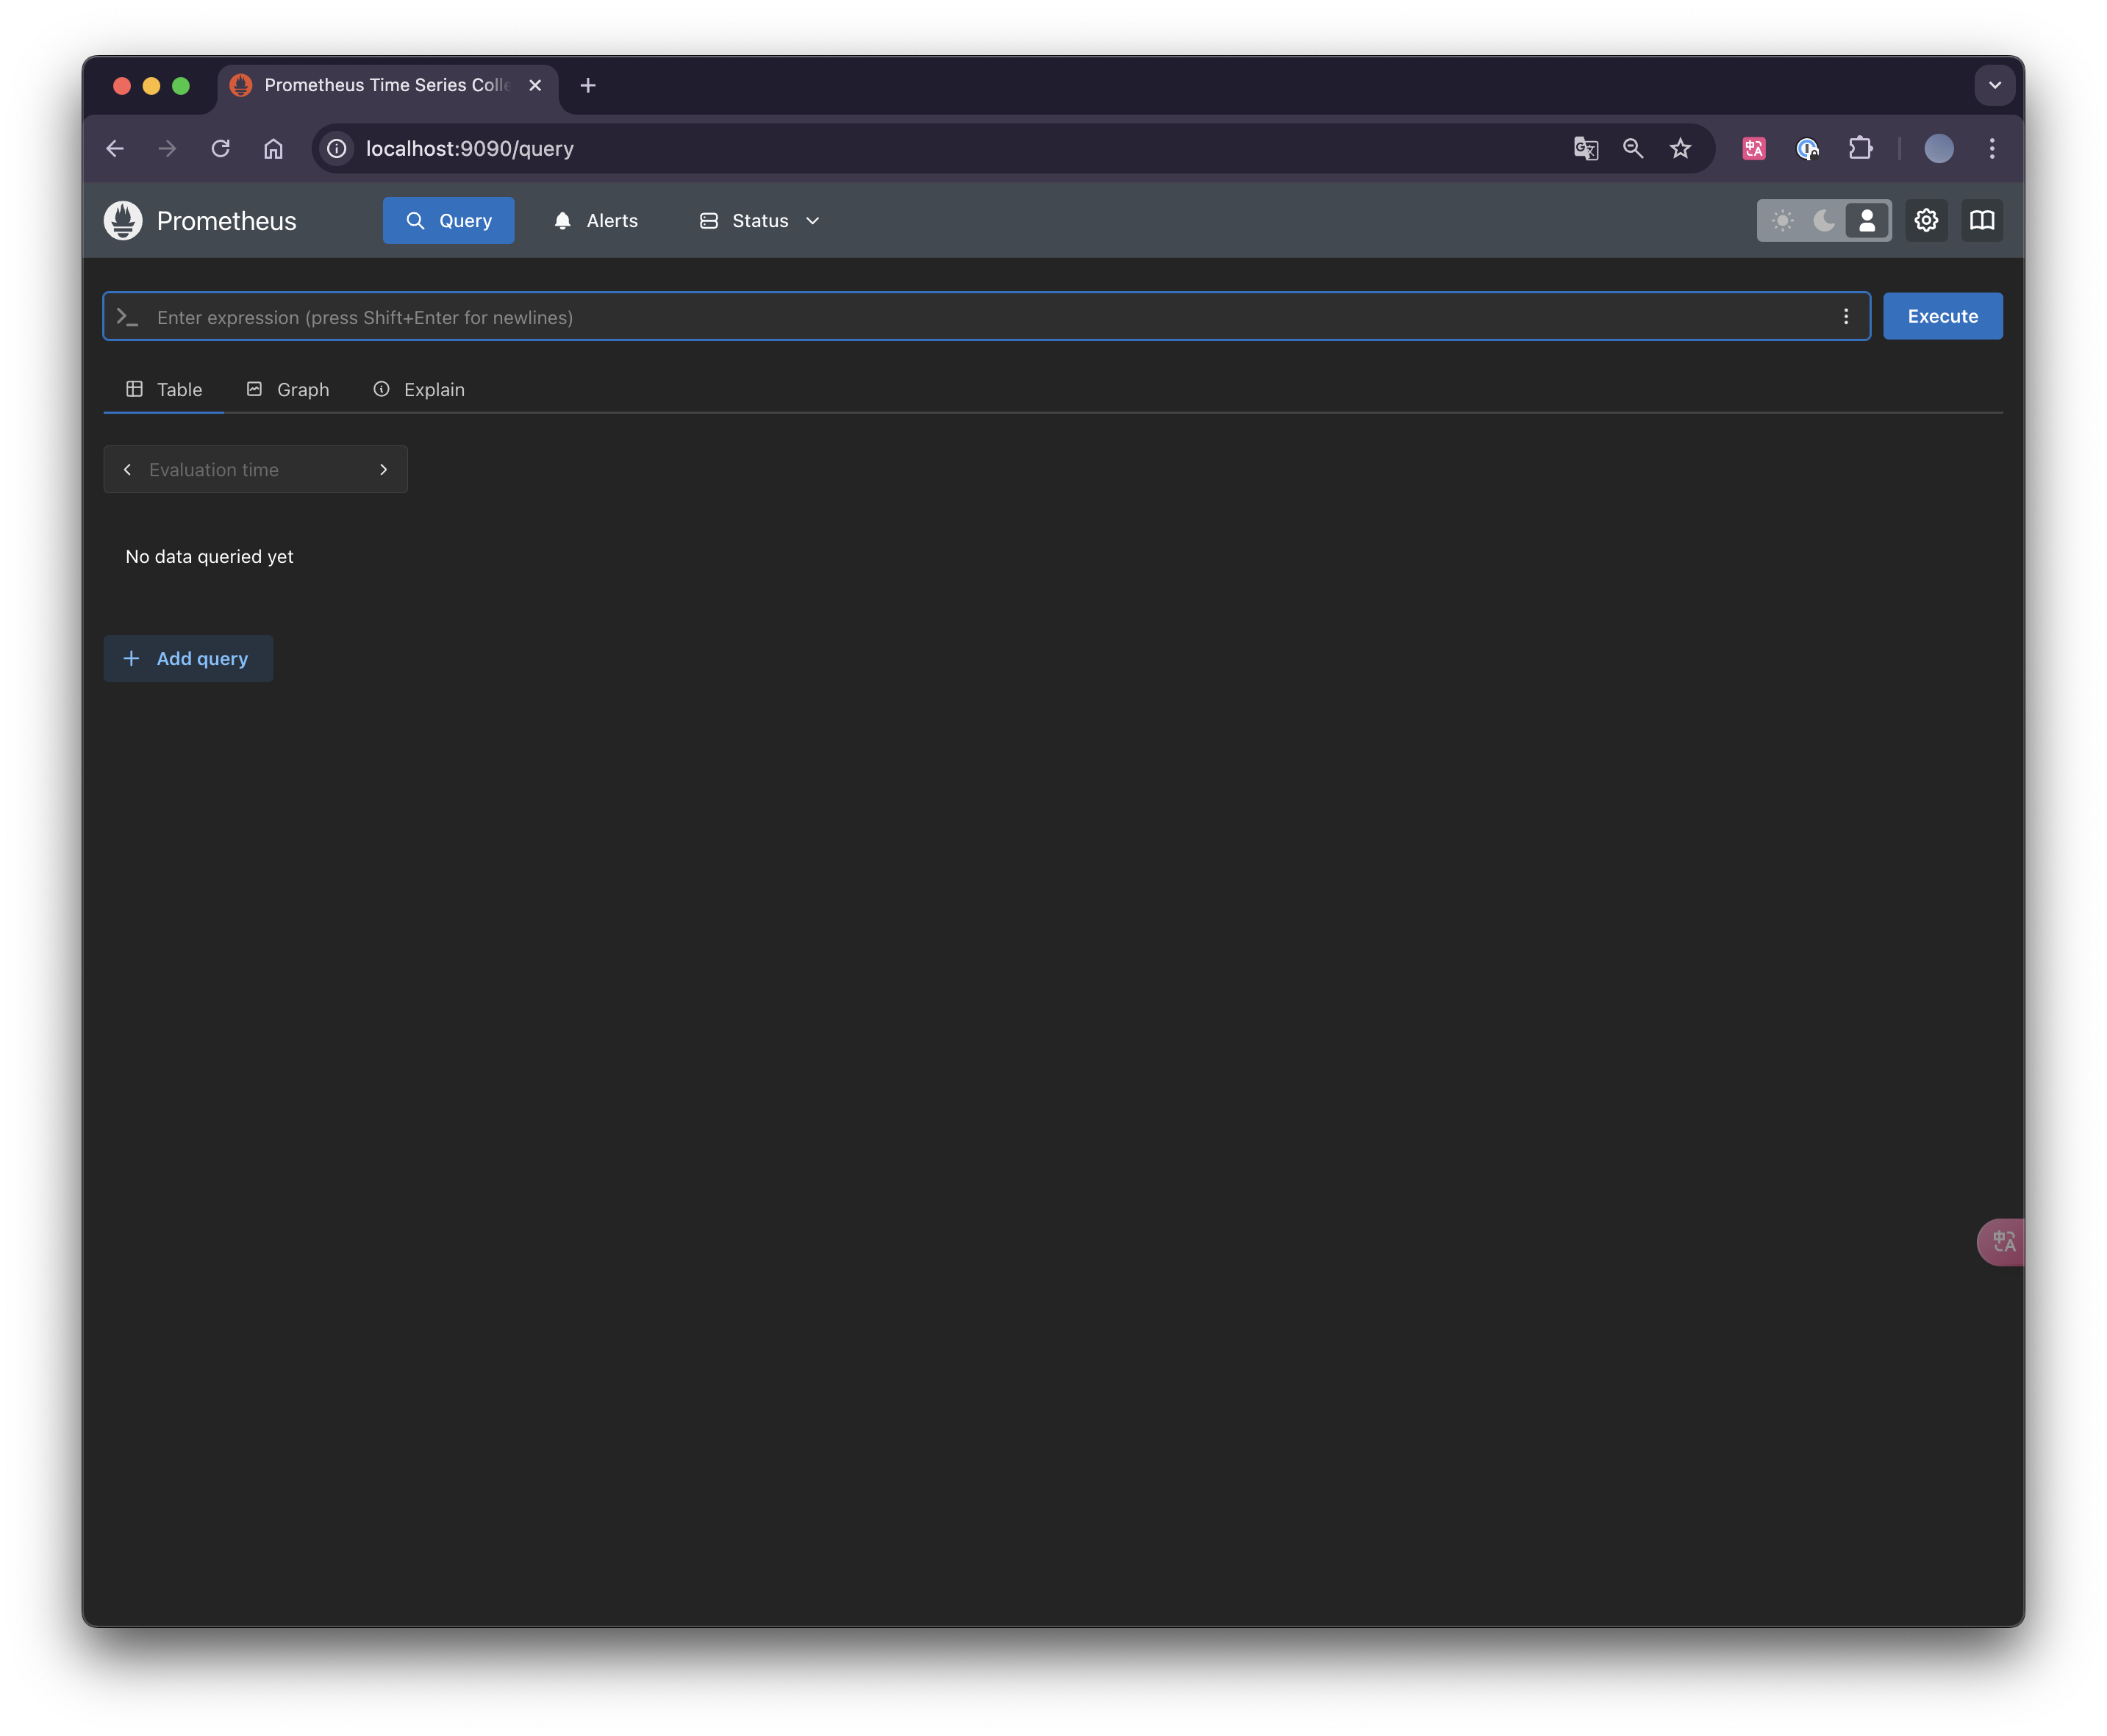Open browser extensions puzzle icon
Image resolution: width=2107 pixels, height=1736 pixels.
click(1860, 148)
